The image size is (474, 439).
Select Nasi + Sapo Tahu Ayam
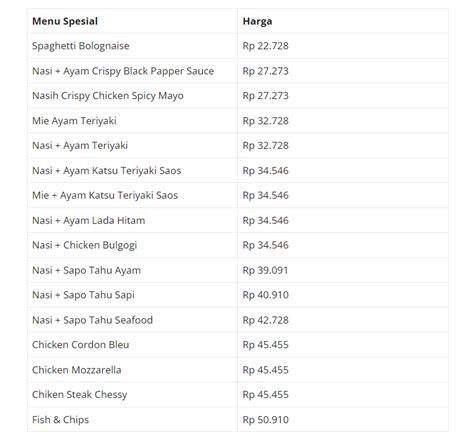click(x=86, y=270)
